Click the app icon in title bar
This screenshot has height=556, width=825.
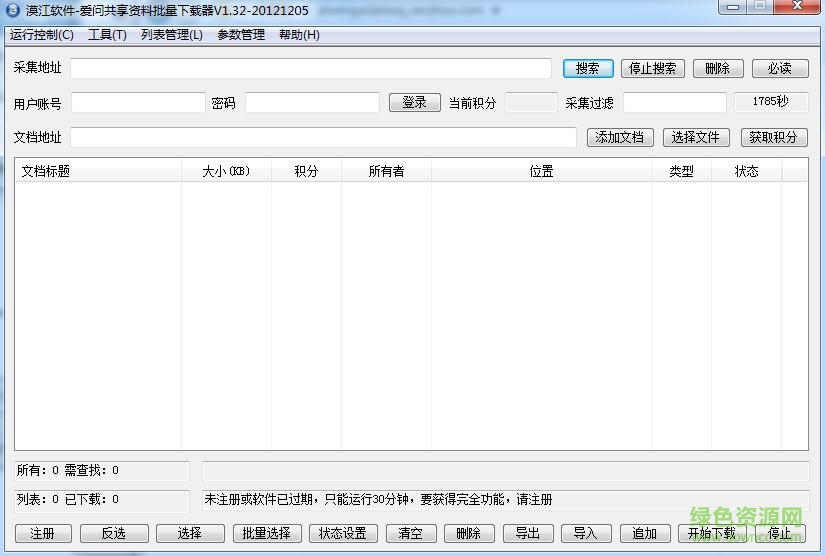pyautogui.click(x=13, y=10)
